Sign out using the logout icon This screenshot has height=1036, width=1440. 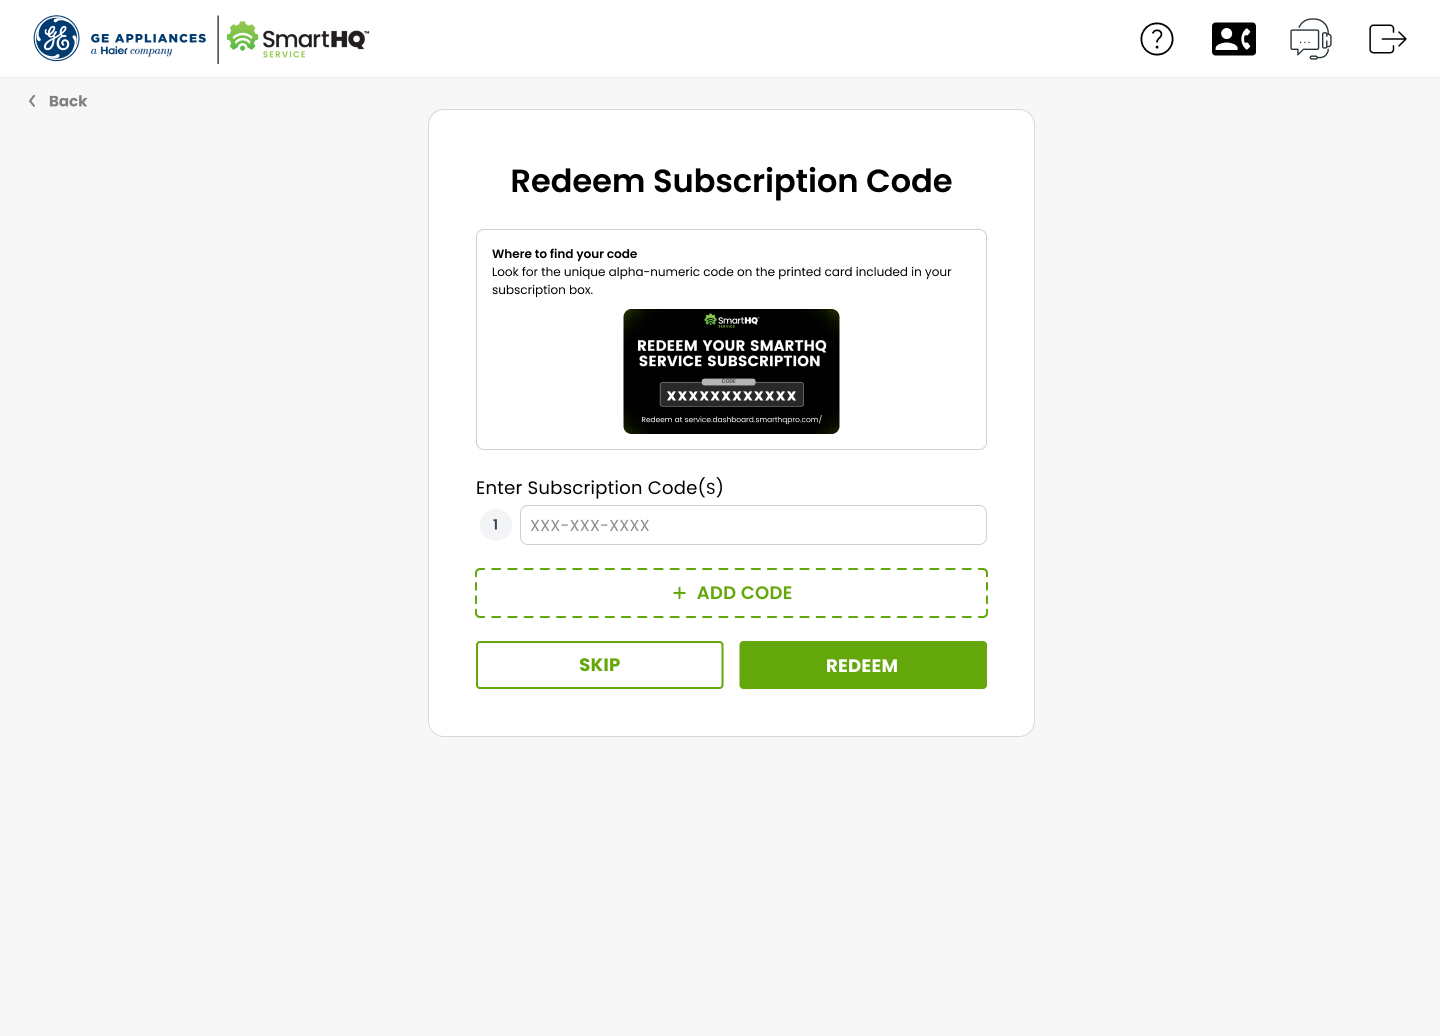1387,38
